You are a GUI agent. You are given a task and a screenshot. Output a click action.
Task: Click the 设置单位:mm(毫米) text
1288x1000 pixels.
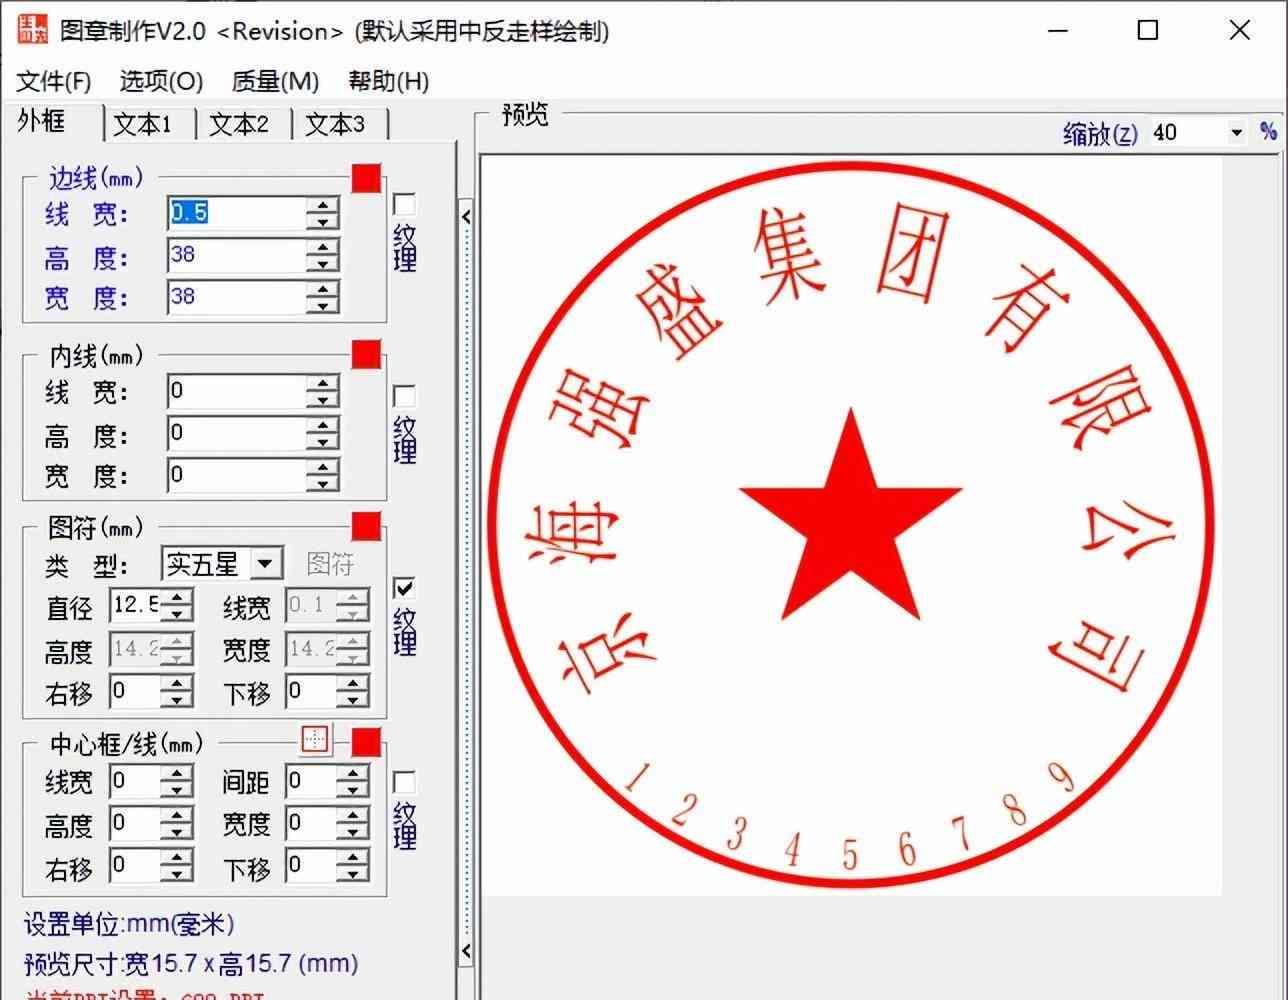point(130,923)
